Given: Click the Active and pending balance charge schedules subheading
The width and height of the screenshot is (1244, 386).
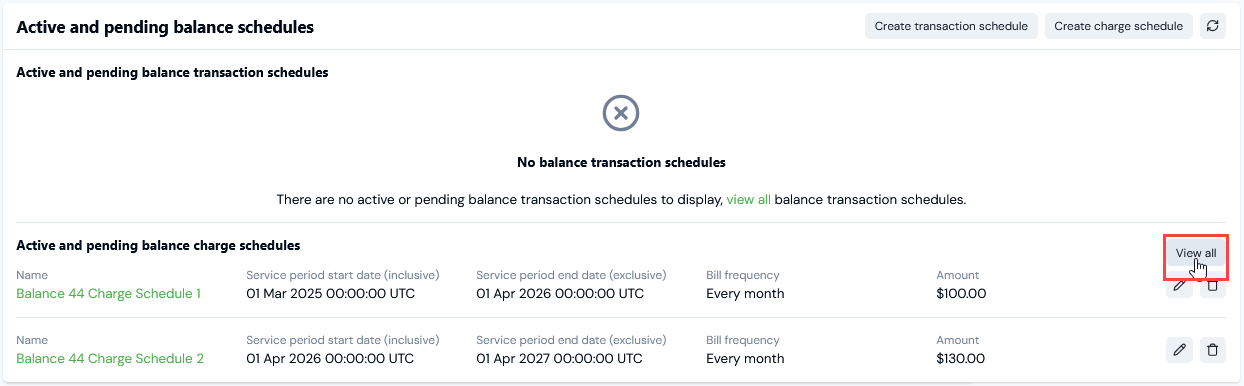Looking at the screenshot, I should coord(158,245).
